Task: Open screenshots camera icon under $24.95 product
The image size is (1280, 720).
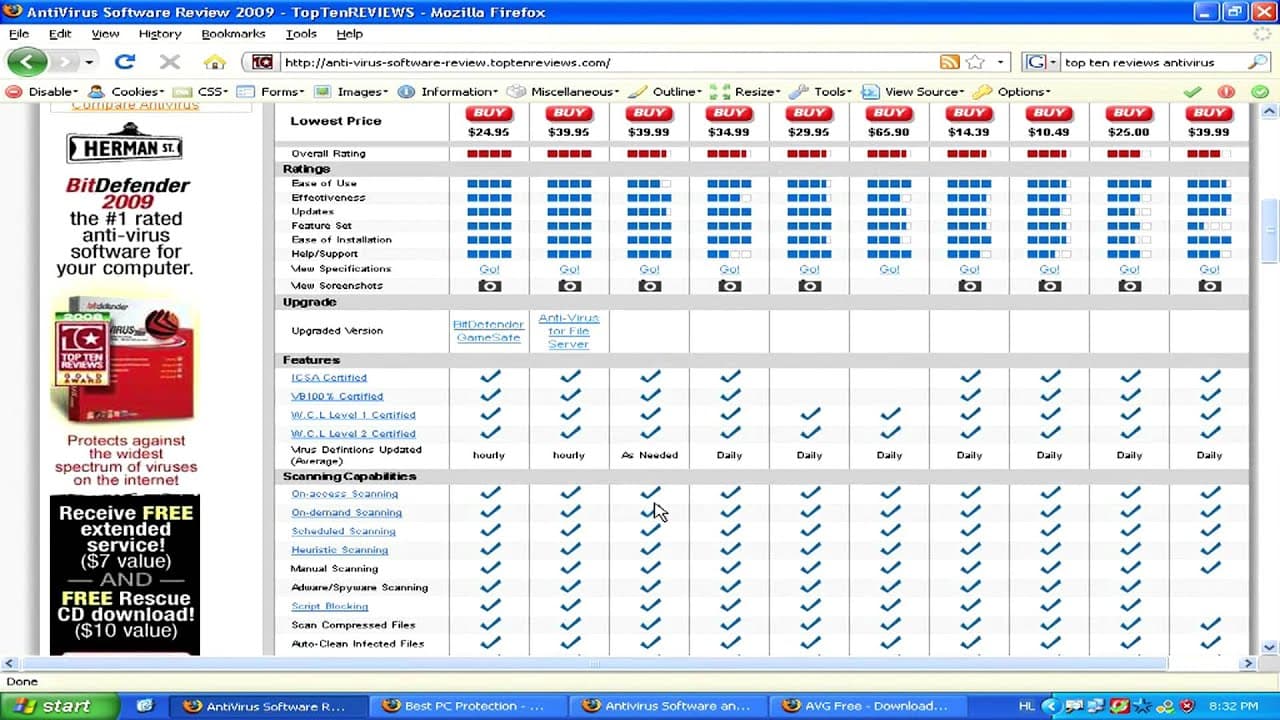Action: pyautogui.click(x=489, y=285)
